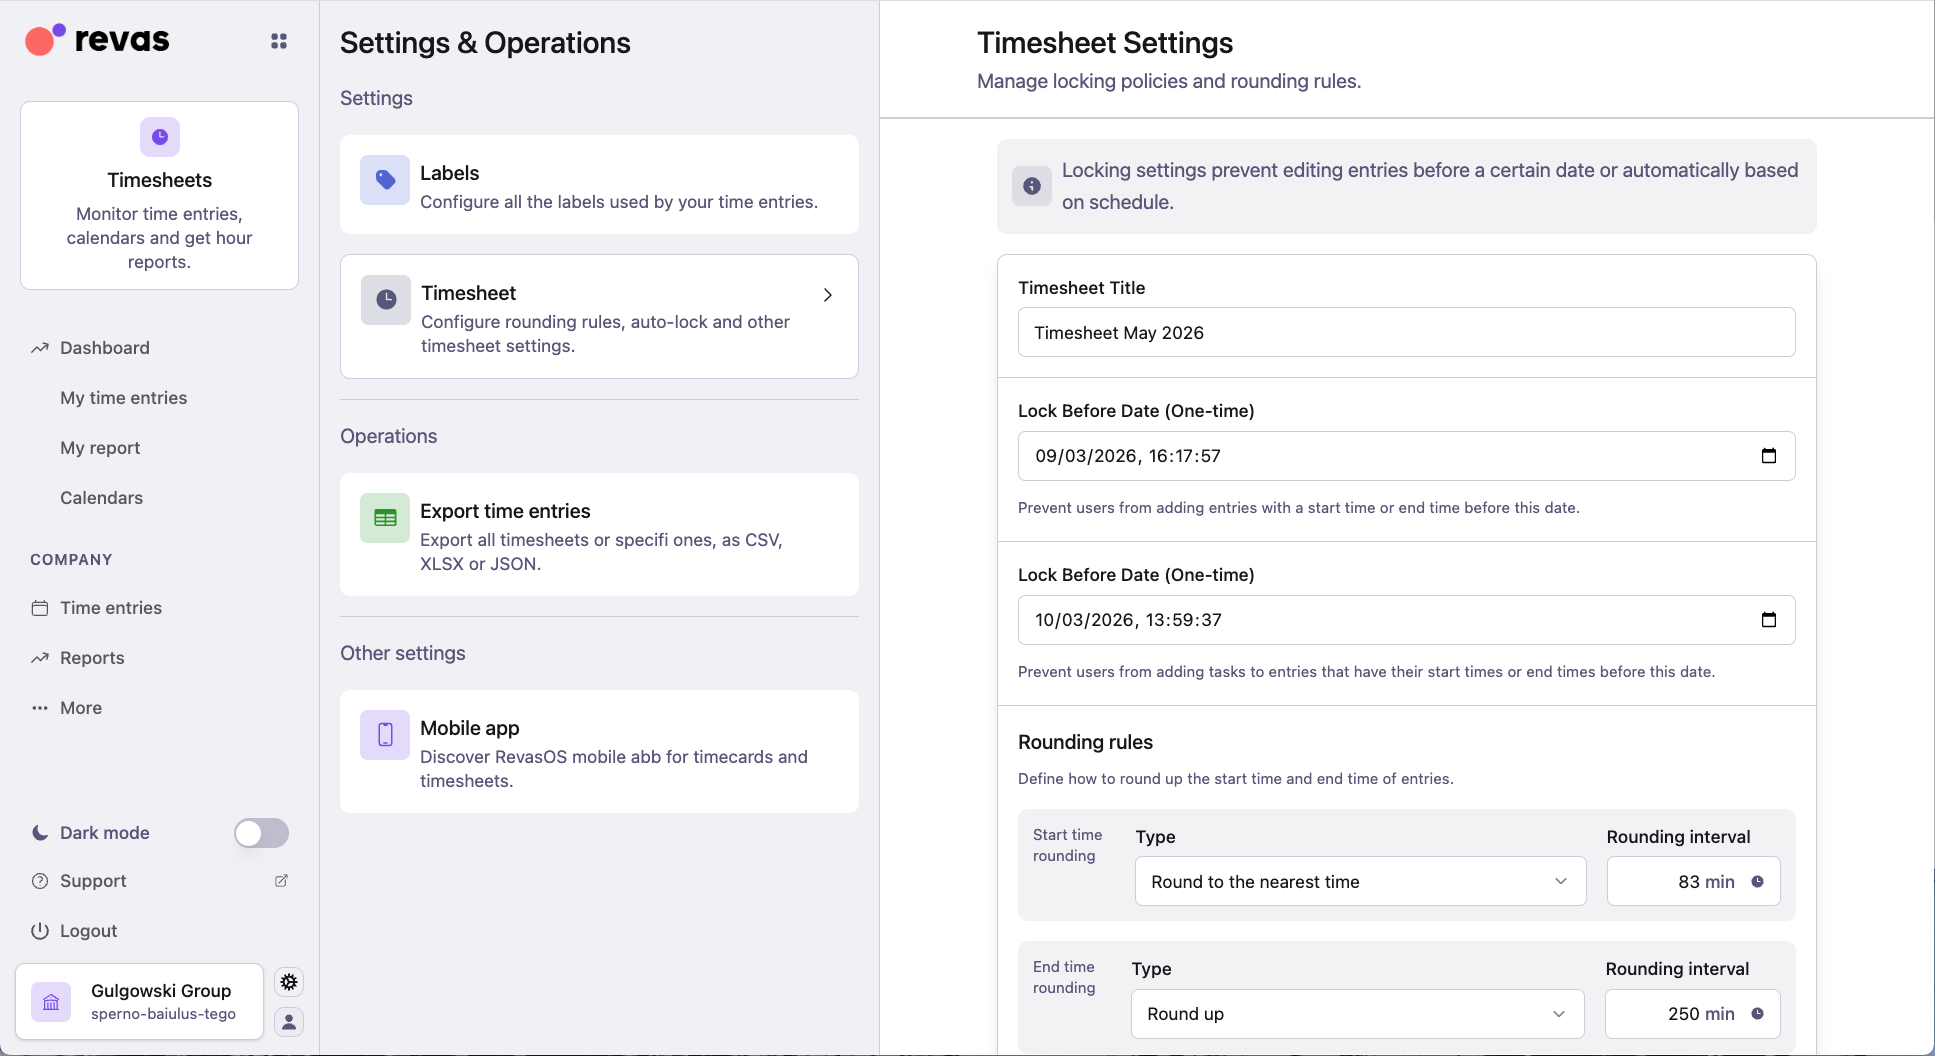1935x1056 pixels.
Task: Click the Logout button
Action: pos(88,930)
